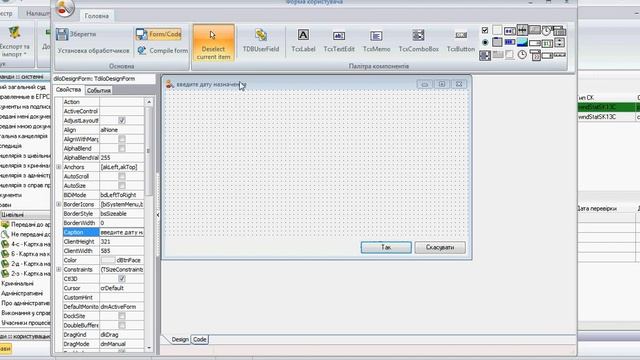
Task: Click icon beside 4-с - Картка item
Action: 5,244
